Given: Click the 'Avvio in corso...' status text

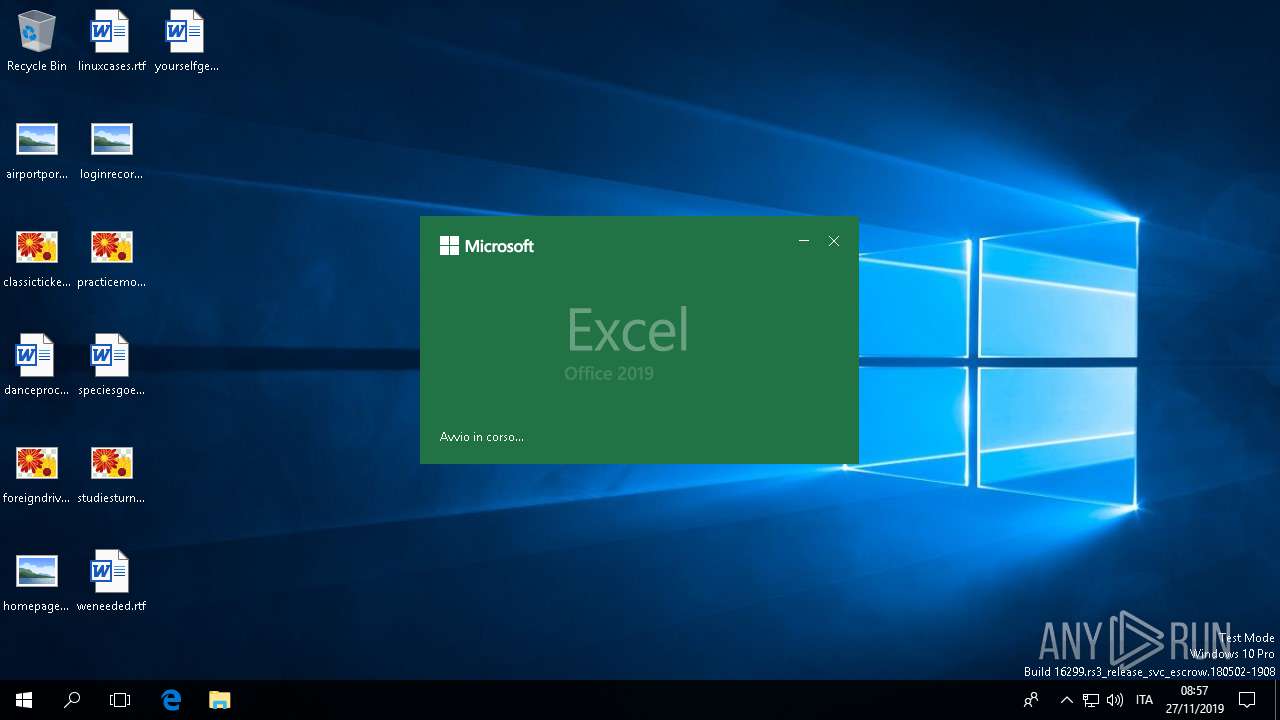Looking at the screenshot, I should pos(482,437).
